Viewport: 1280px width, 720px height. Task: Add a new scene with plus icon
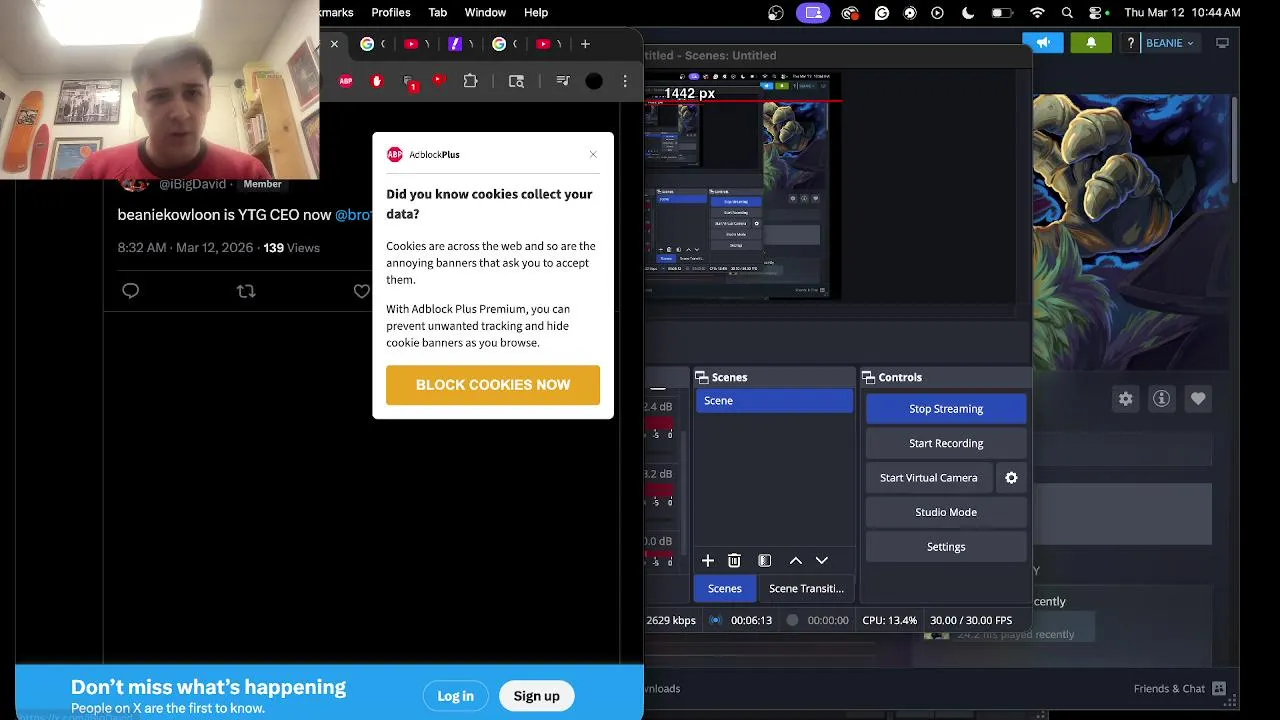pos(708,561)
